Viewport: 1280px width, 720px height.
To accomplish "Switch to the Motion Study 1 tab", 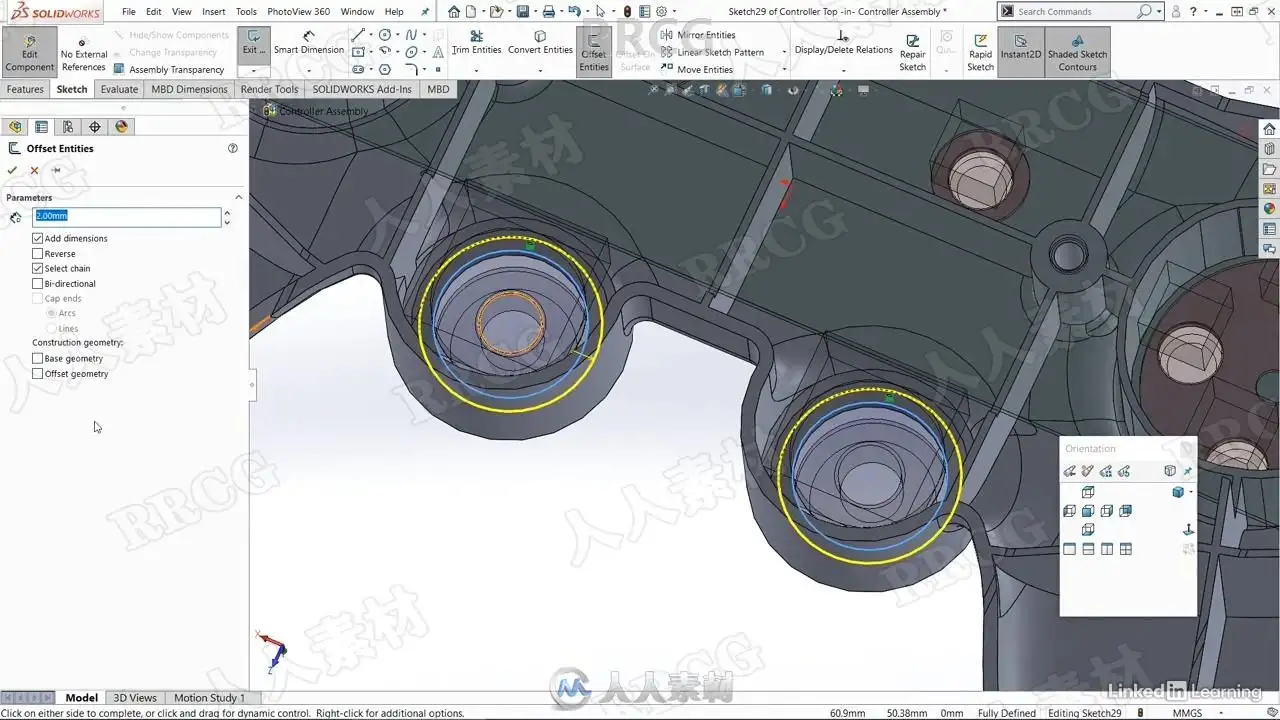I will pyautogui.click(x=209, y=698).
